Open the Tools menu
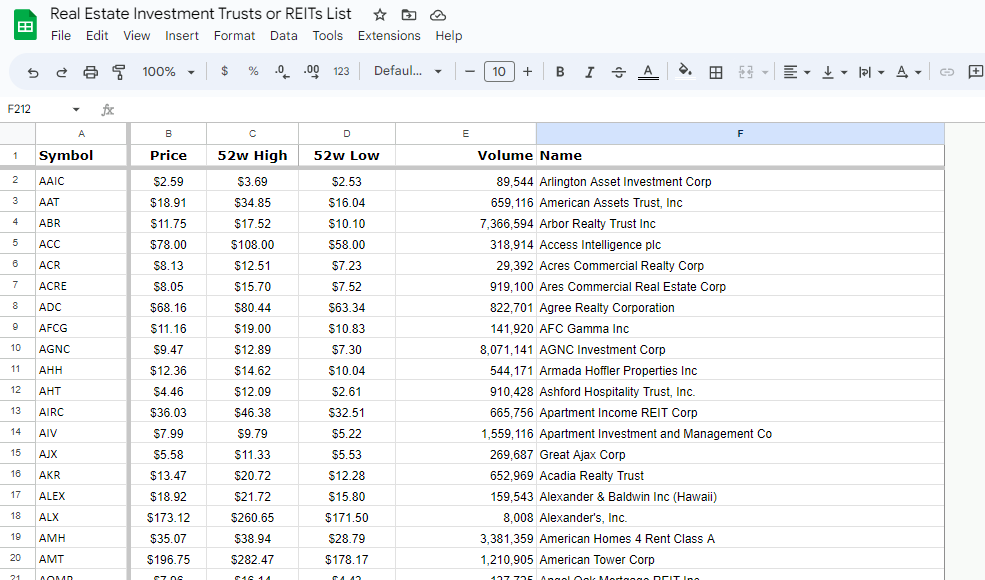The height and width of the screenshot is (580, 985). [328, 36]
